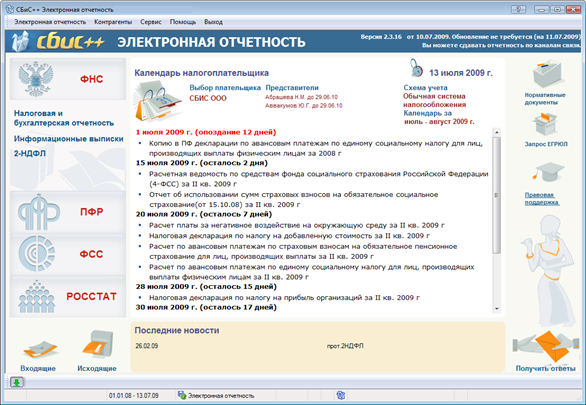Click the ФНС label

pos(92,79)
